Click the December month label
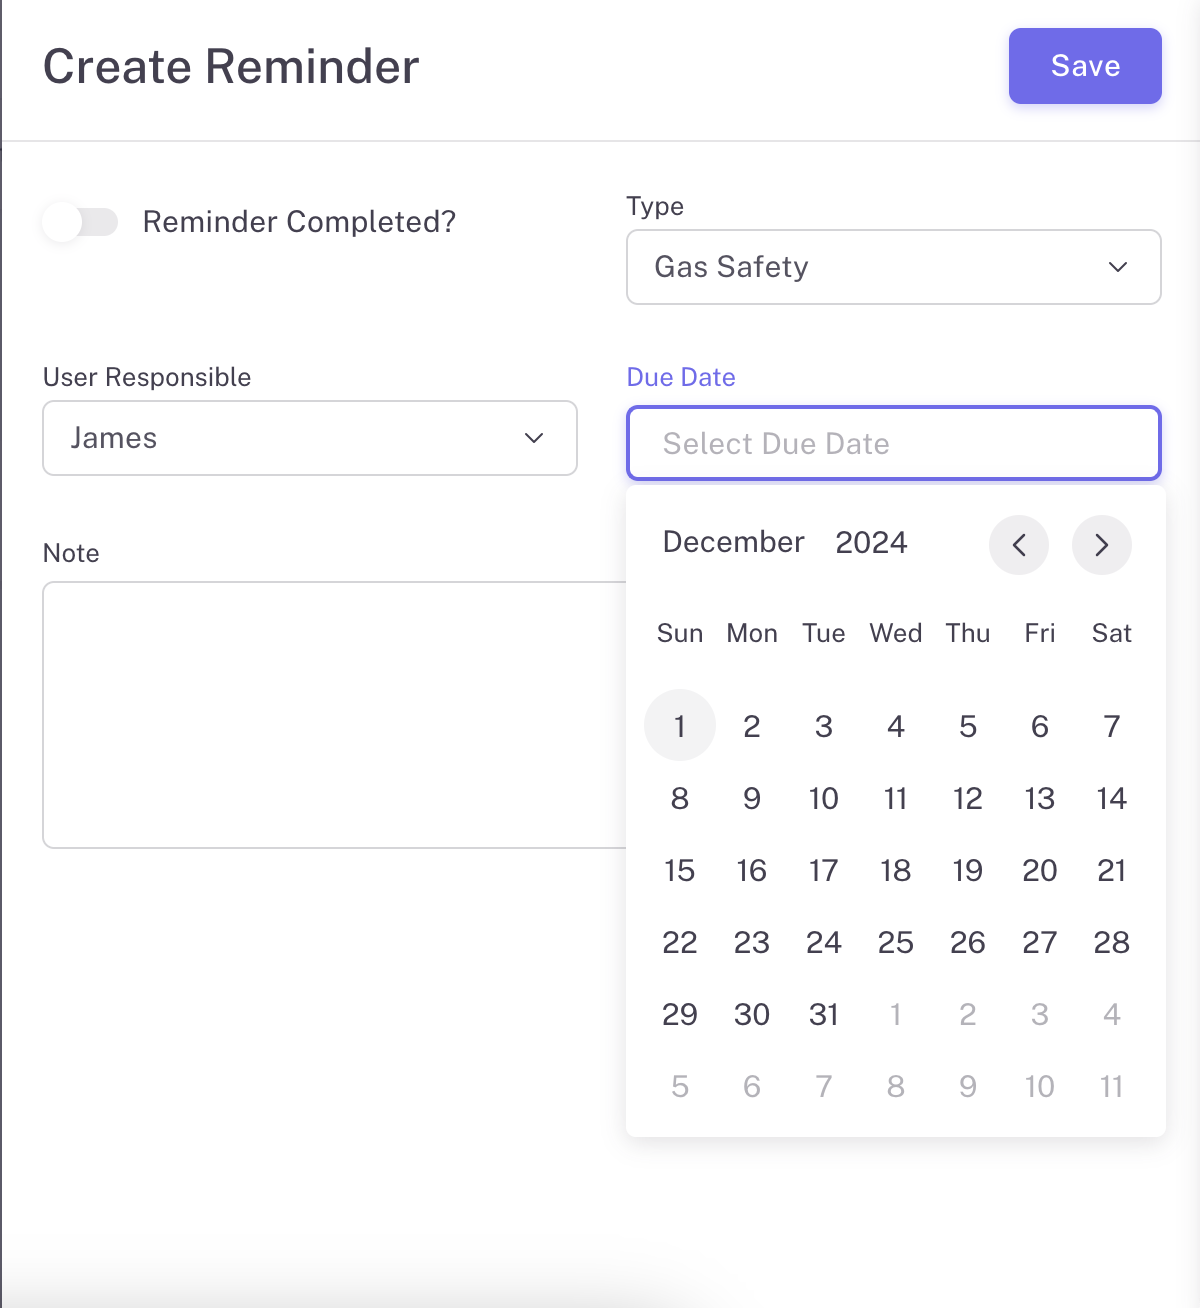Image resolution: width=1200 pixels, height=1308 pixels. point(733,542)
